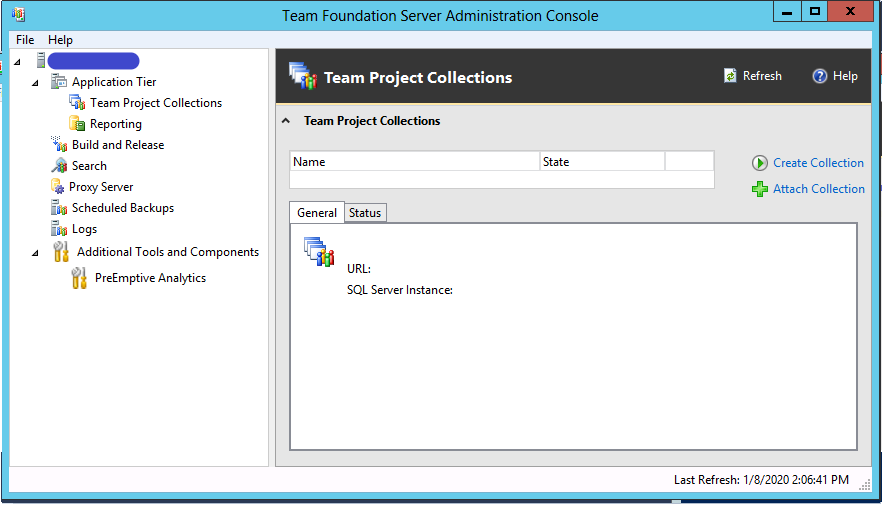Click the Last Refresh status text

pos(761,480)
